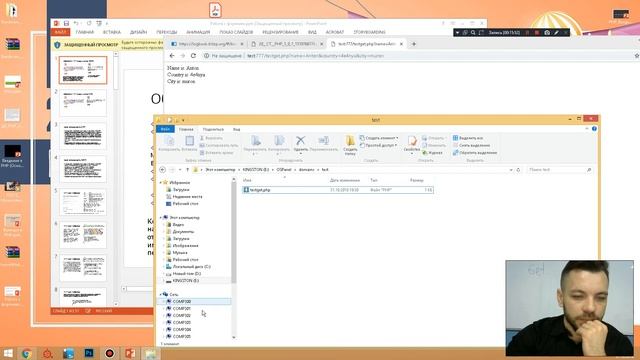Open the blue help icon in Explorer window
640x360 pixels.
[x=594, y=129]
